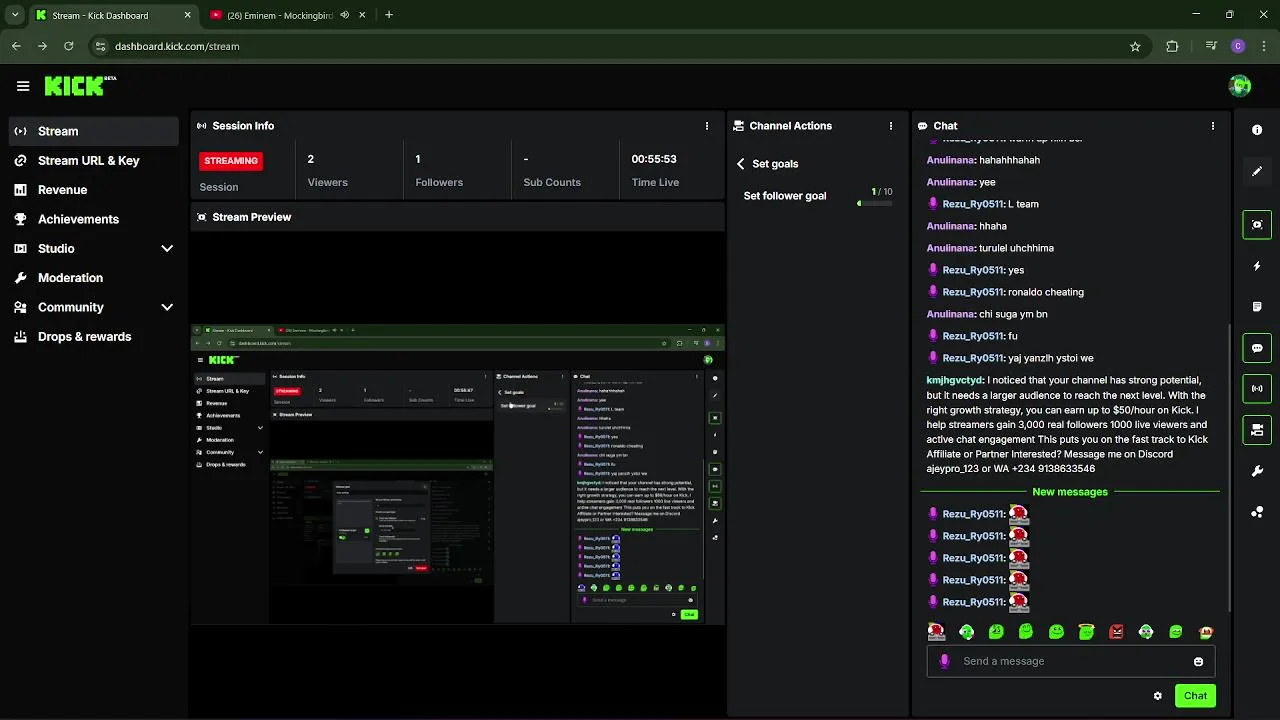Expand the Community section chevron
The image size is (1280, 720).
click(167, 307)
